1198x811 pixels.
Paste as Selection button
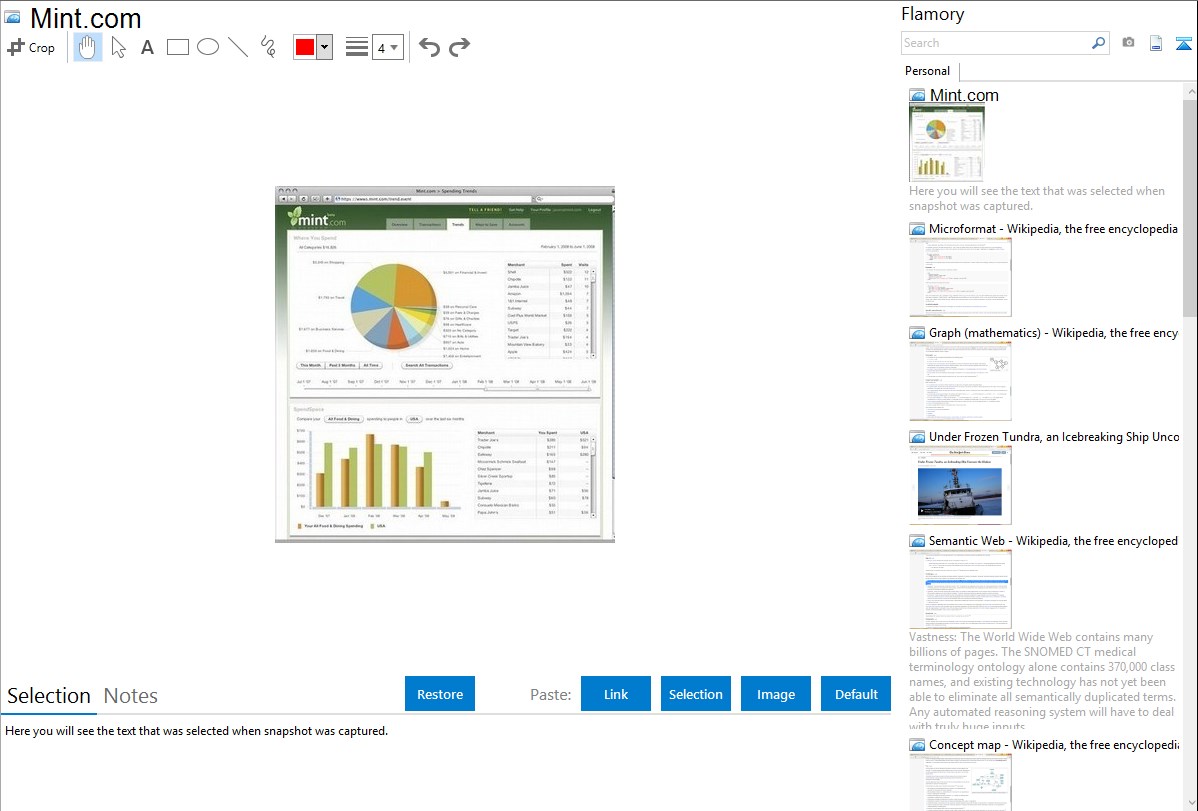coord(695,694)
